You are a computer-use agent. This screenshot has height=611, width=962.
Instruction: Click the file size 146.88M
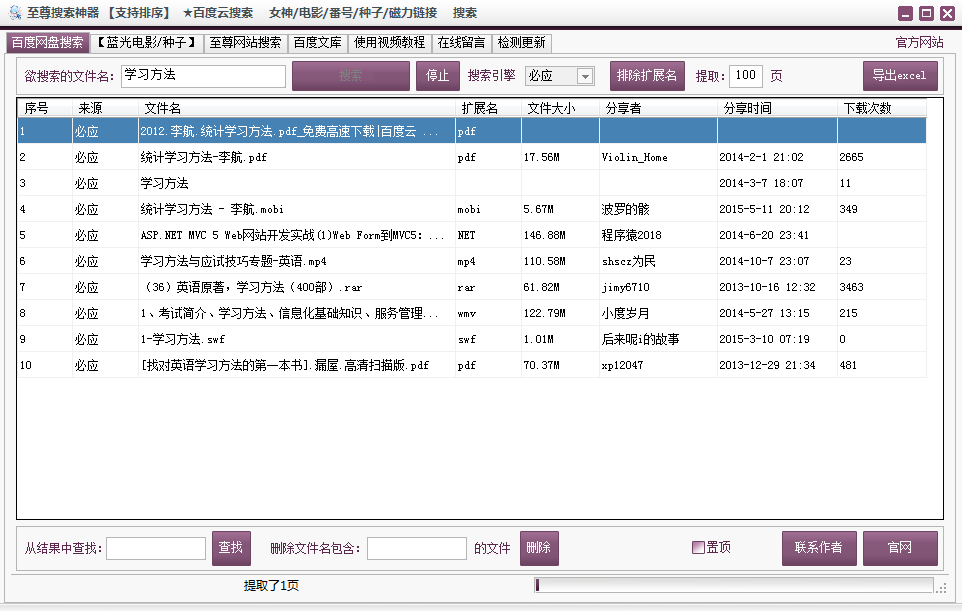[544, 235]
